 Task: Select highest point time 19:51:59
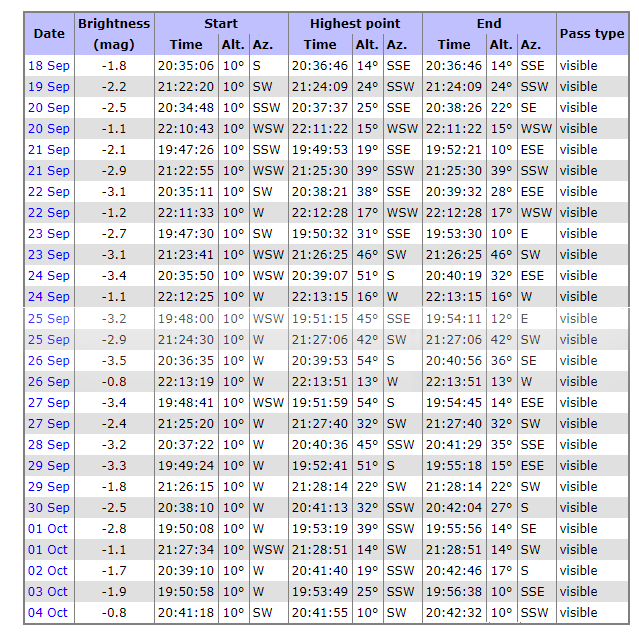coord(320,403)
